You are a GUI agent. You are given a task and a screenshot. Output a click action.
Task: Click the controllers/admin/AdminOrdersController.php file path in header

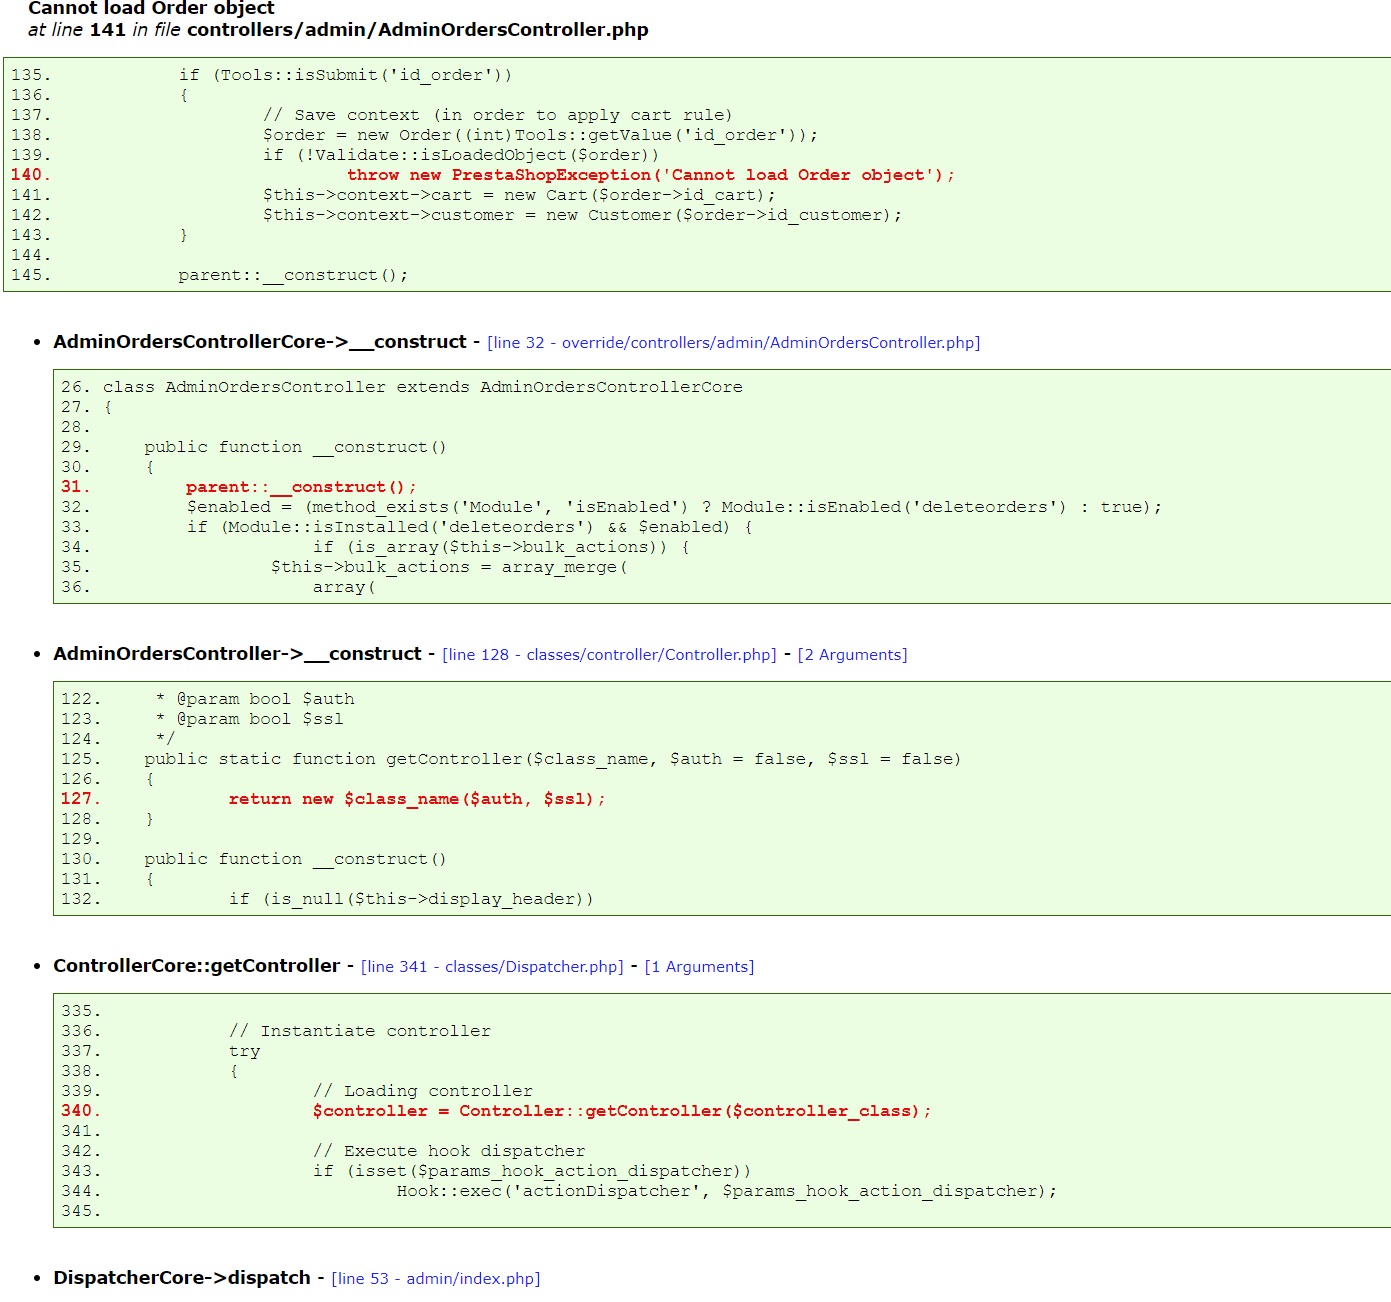pyautogui.click(x=417, y=30)
